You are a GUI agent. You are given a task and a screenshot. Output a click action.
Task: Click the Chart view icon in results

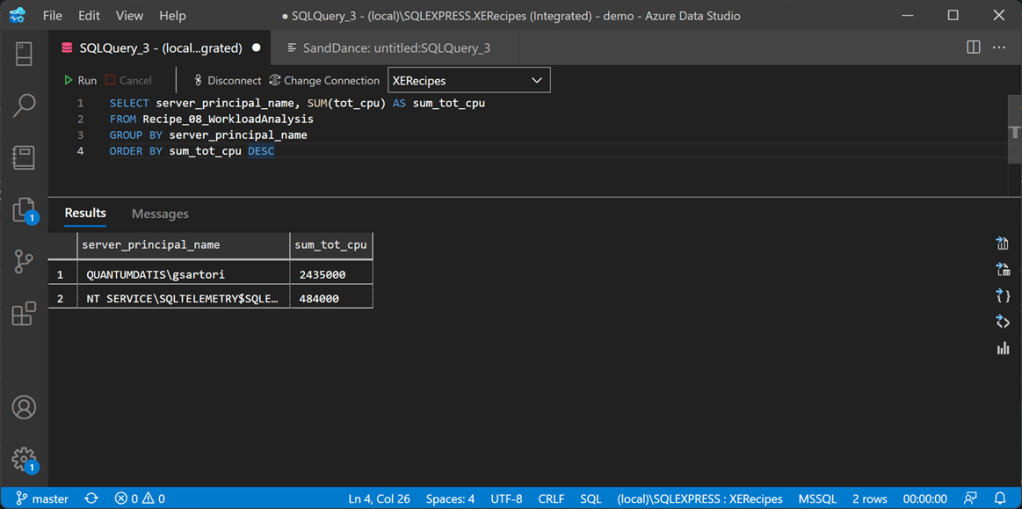tap(1002, 348)
